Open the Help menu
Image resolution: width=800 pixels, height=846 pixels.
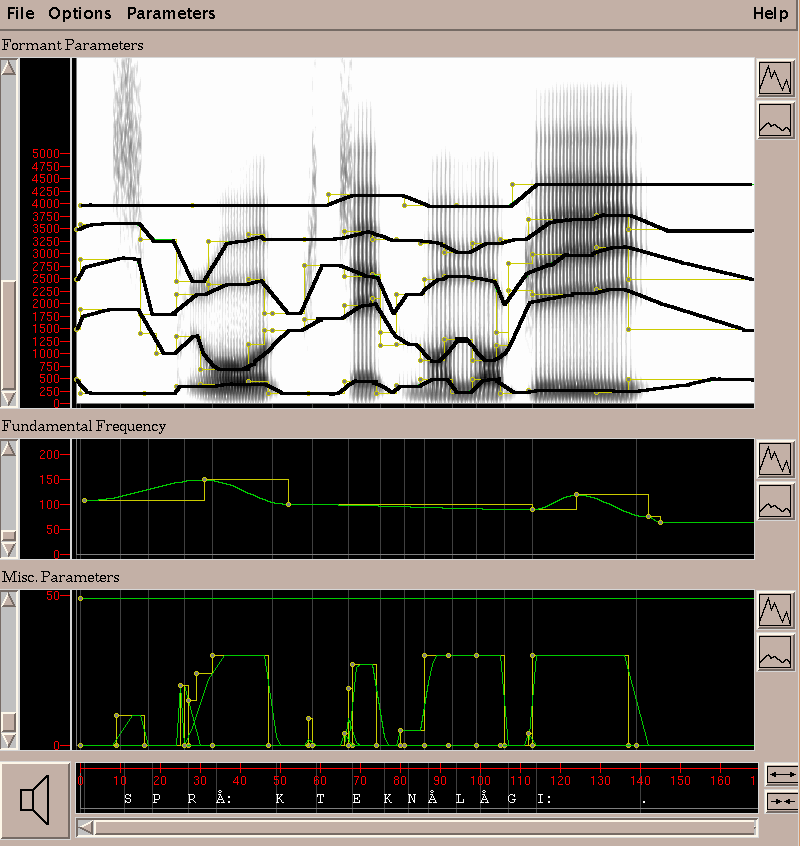(x=770, y=14)
